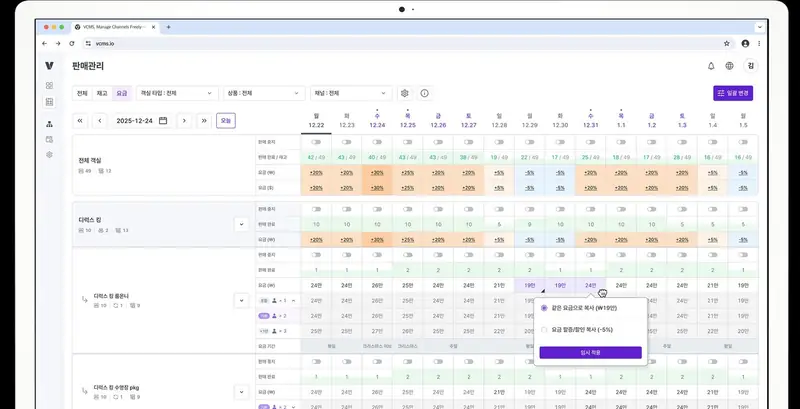800x409 pixels.
Task: Switch to the 재고 view tab
Action: 102,93
